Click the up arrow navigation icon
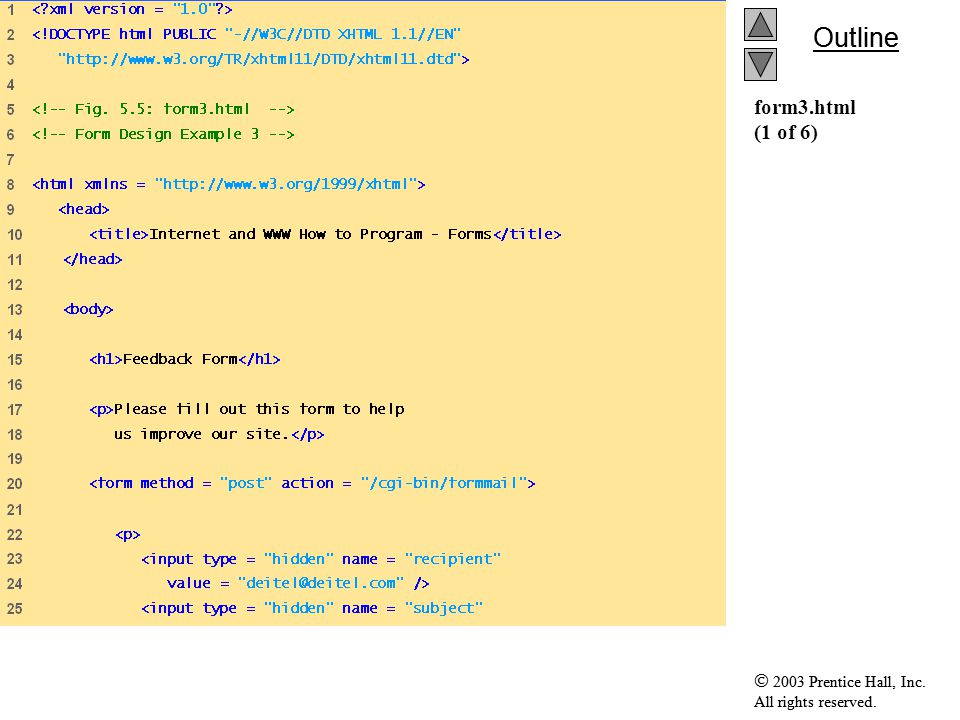960x720 pixels. coord(760,24)
